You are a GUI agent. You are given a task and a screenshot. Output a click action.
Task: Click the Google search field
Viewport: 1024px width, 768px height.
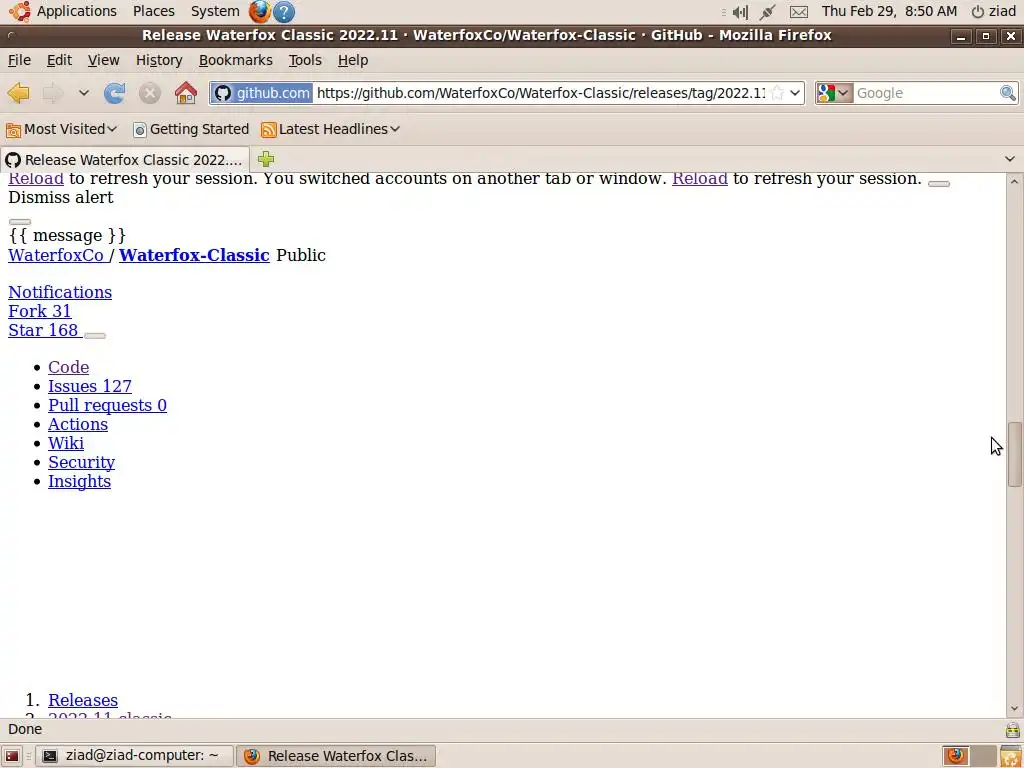(925, 93)
